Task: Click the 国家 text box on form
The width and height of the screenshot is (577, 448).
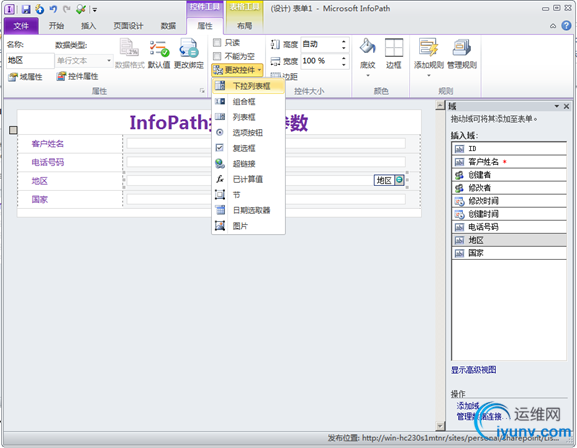Action: pos(266,199)
